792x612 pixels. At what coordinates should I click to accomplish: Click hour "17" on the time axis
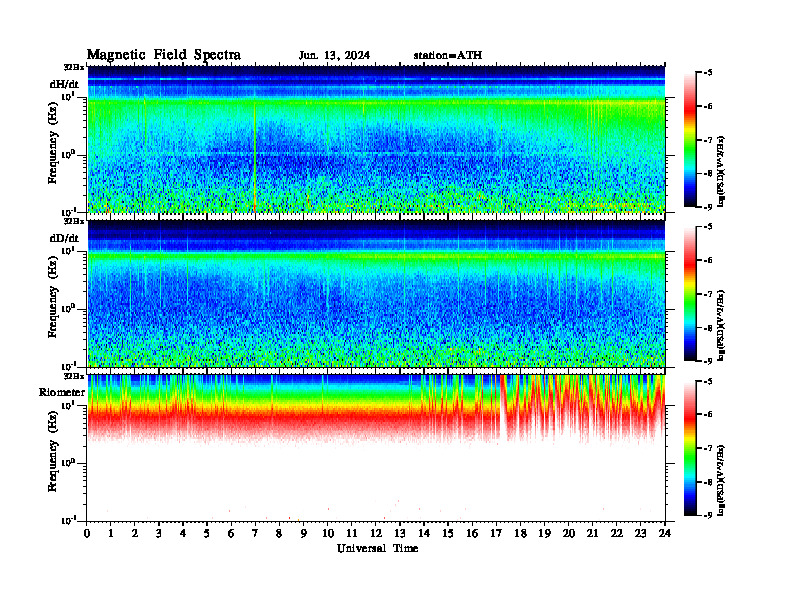[x=496, y=534]
